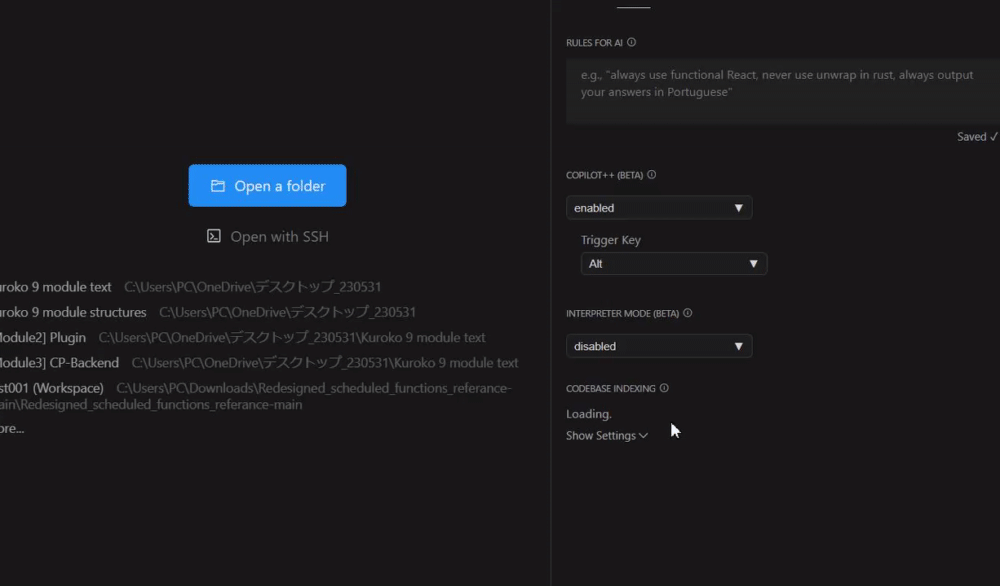Viewport: 1000px width, 586px height.
Task: Open with SSH option
Action: click(x=267, y=237)
